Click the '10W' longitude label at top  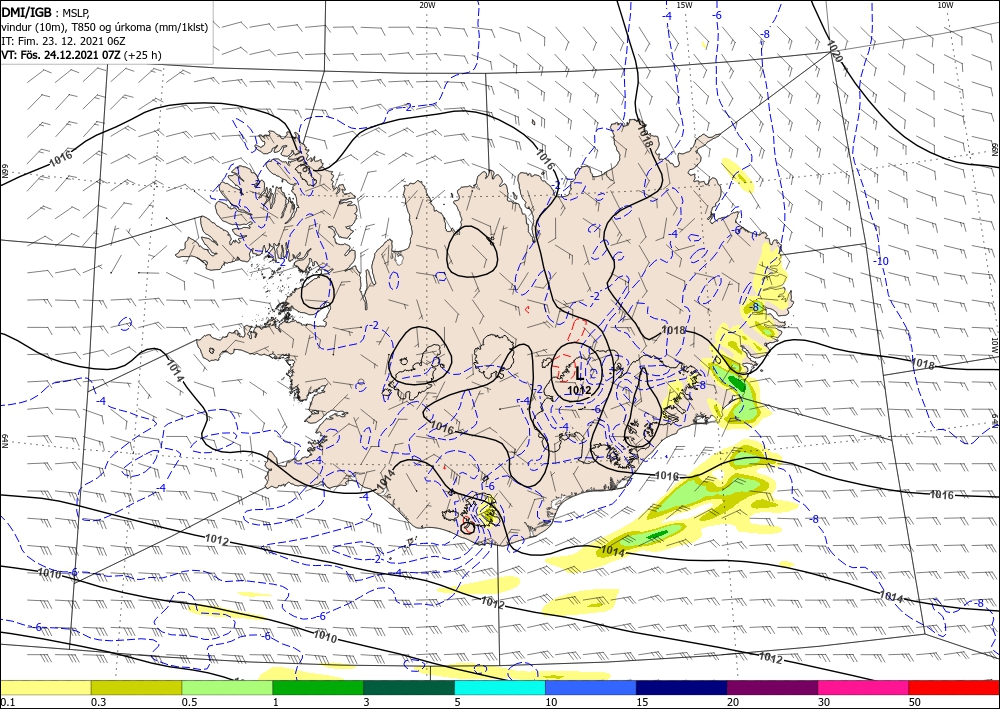click(945, 5)
